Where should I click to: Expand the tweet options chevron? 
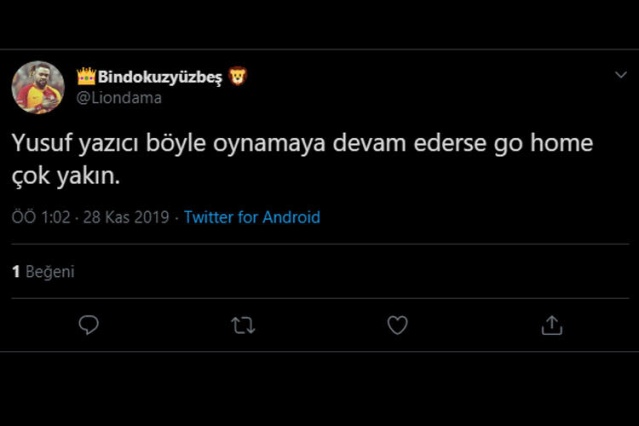(x=620, y=76)
